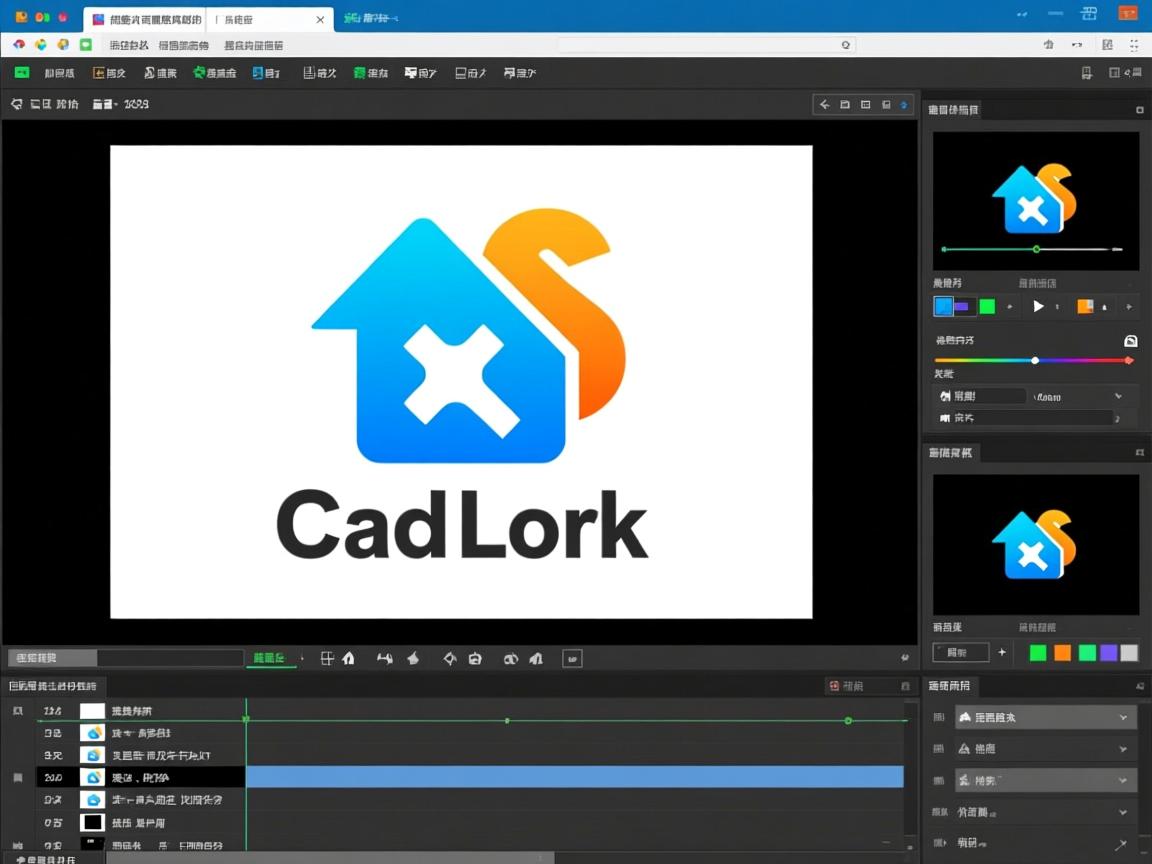1152x864 pixels.
Task: Select the active browser tab with the colorful favicon
Action: 148,19
